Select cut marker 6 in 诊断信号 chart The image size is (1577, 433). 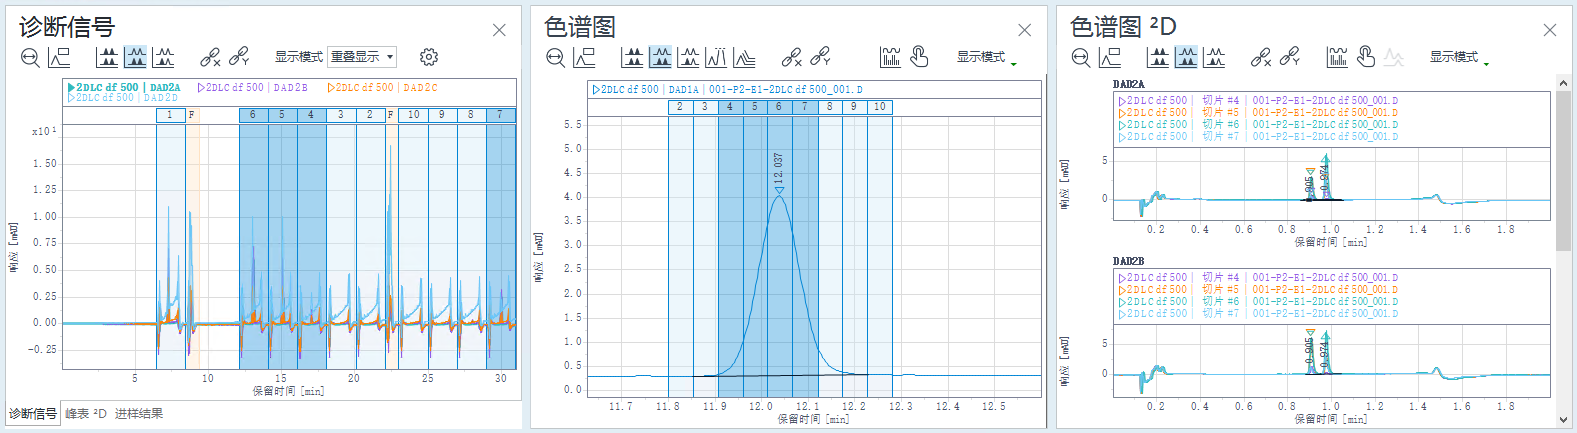click(253, 115)
